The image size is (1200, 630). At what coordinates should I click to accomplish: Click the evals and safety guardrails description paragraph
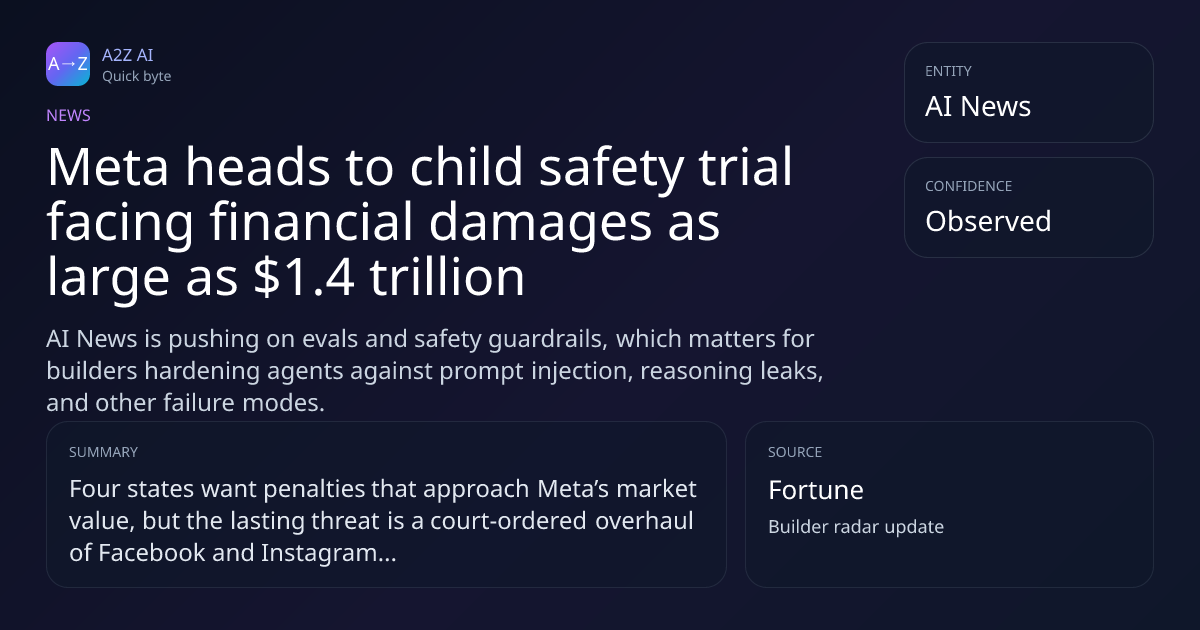coord(435,370)
